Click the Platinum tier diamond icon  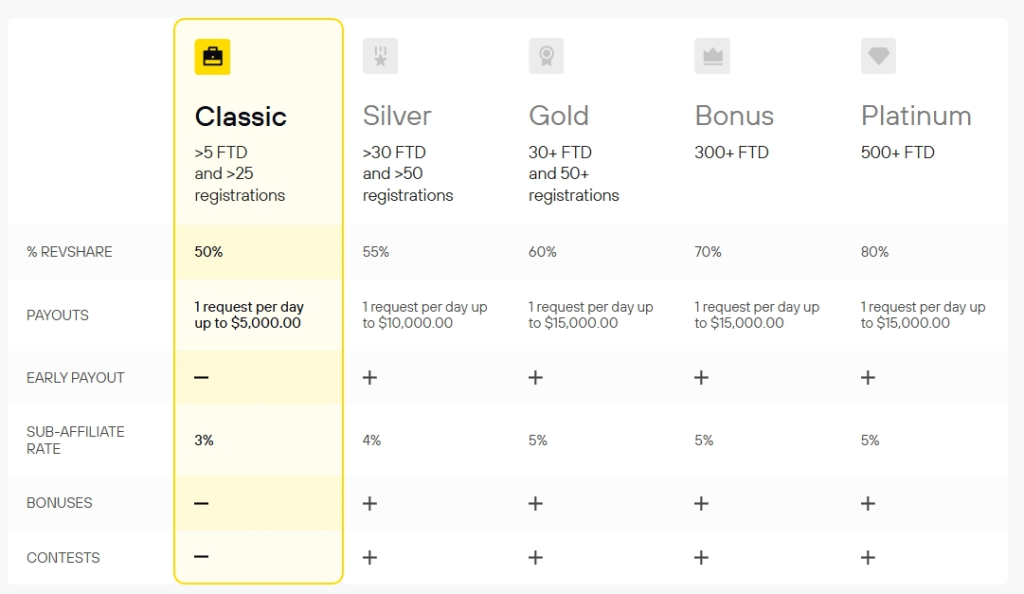pos(878,56)
